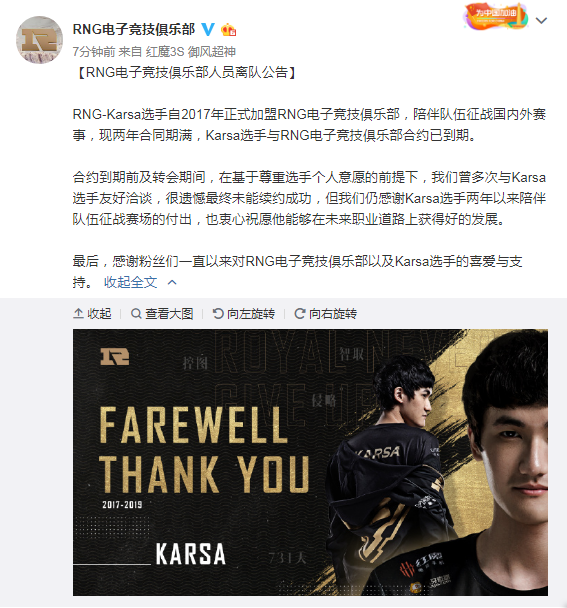Image resolution: width=567 pixels, height=608 pixels.
Task: Open the 7分钟前 timestamp link
Action: pos(93,52)
